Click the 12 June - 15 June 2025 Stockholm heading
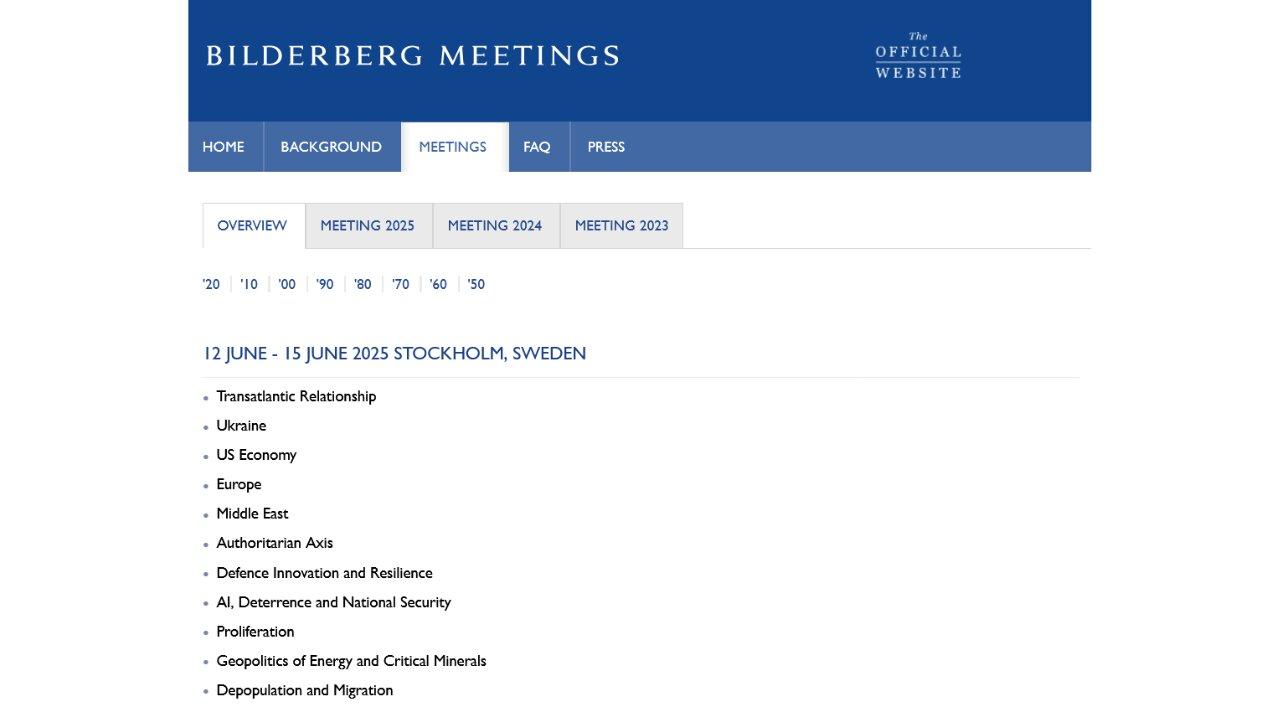This screenshot has width=1280, height=720. [394, 353]
